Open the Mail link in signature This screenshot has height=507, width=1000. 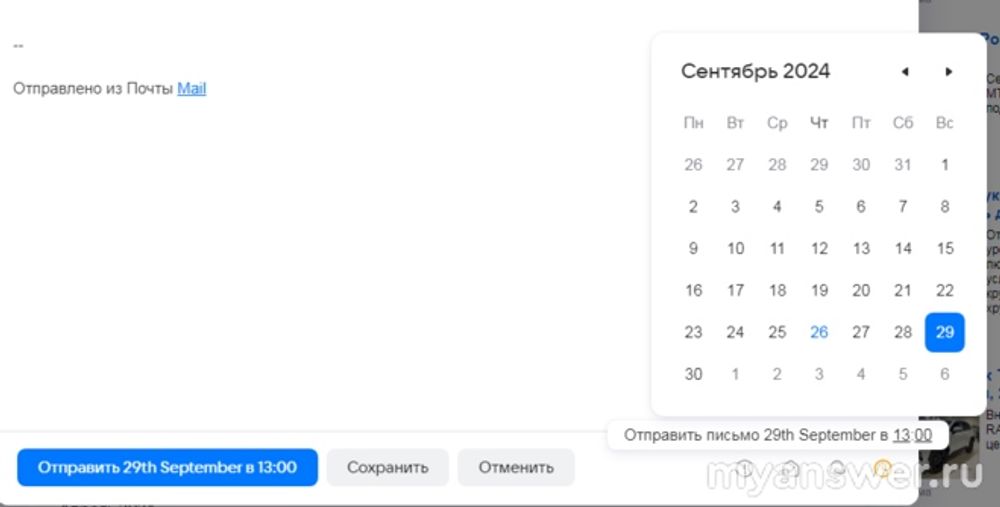191,88
